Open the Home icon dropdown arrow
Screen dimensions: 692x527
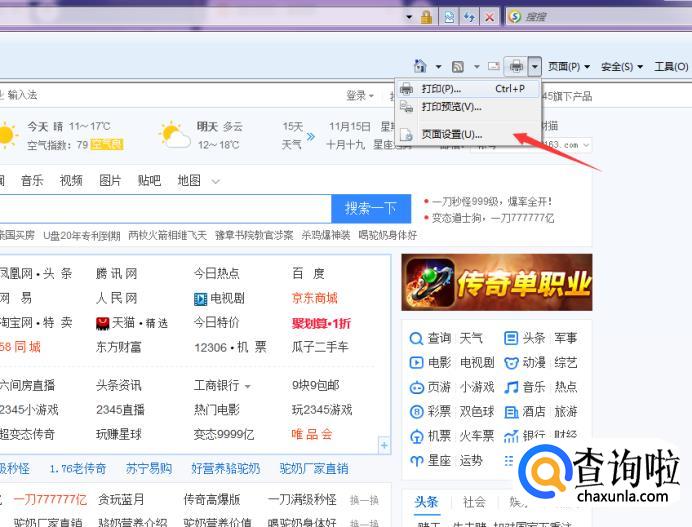438,67
